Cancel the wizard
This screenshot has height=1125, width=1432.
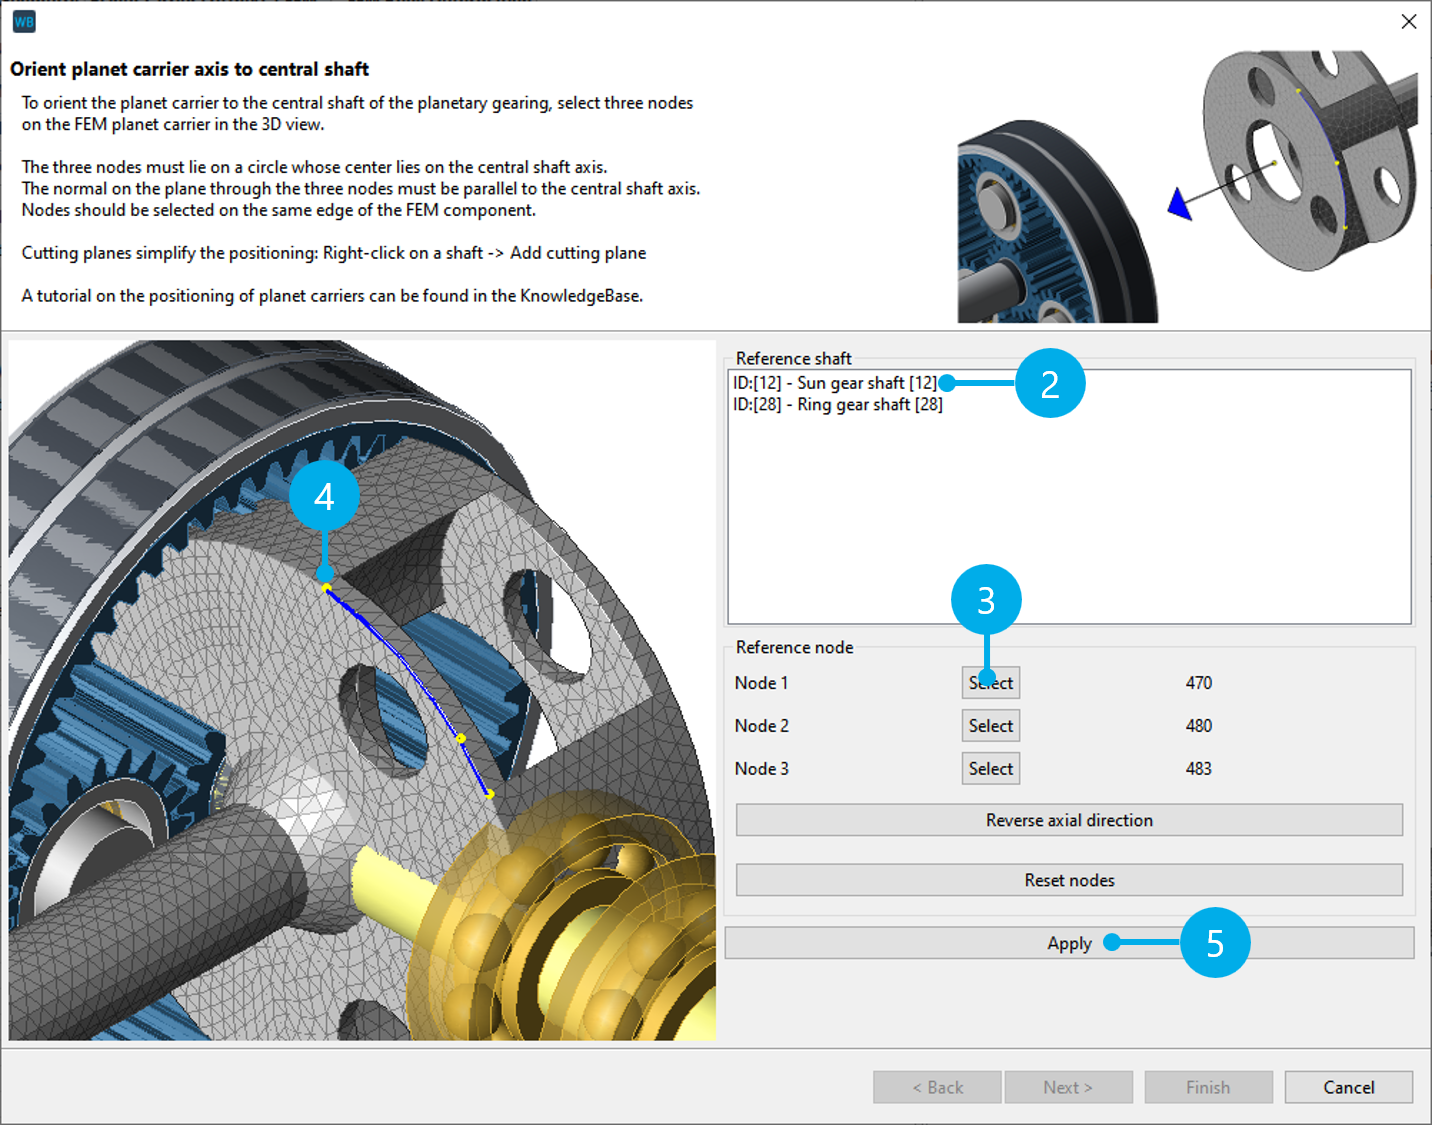[1347, 1087]
